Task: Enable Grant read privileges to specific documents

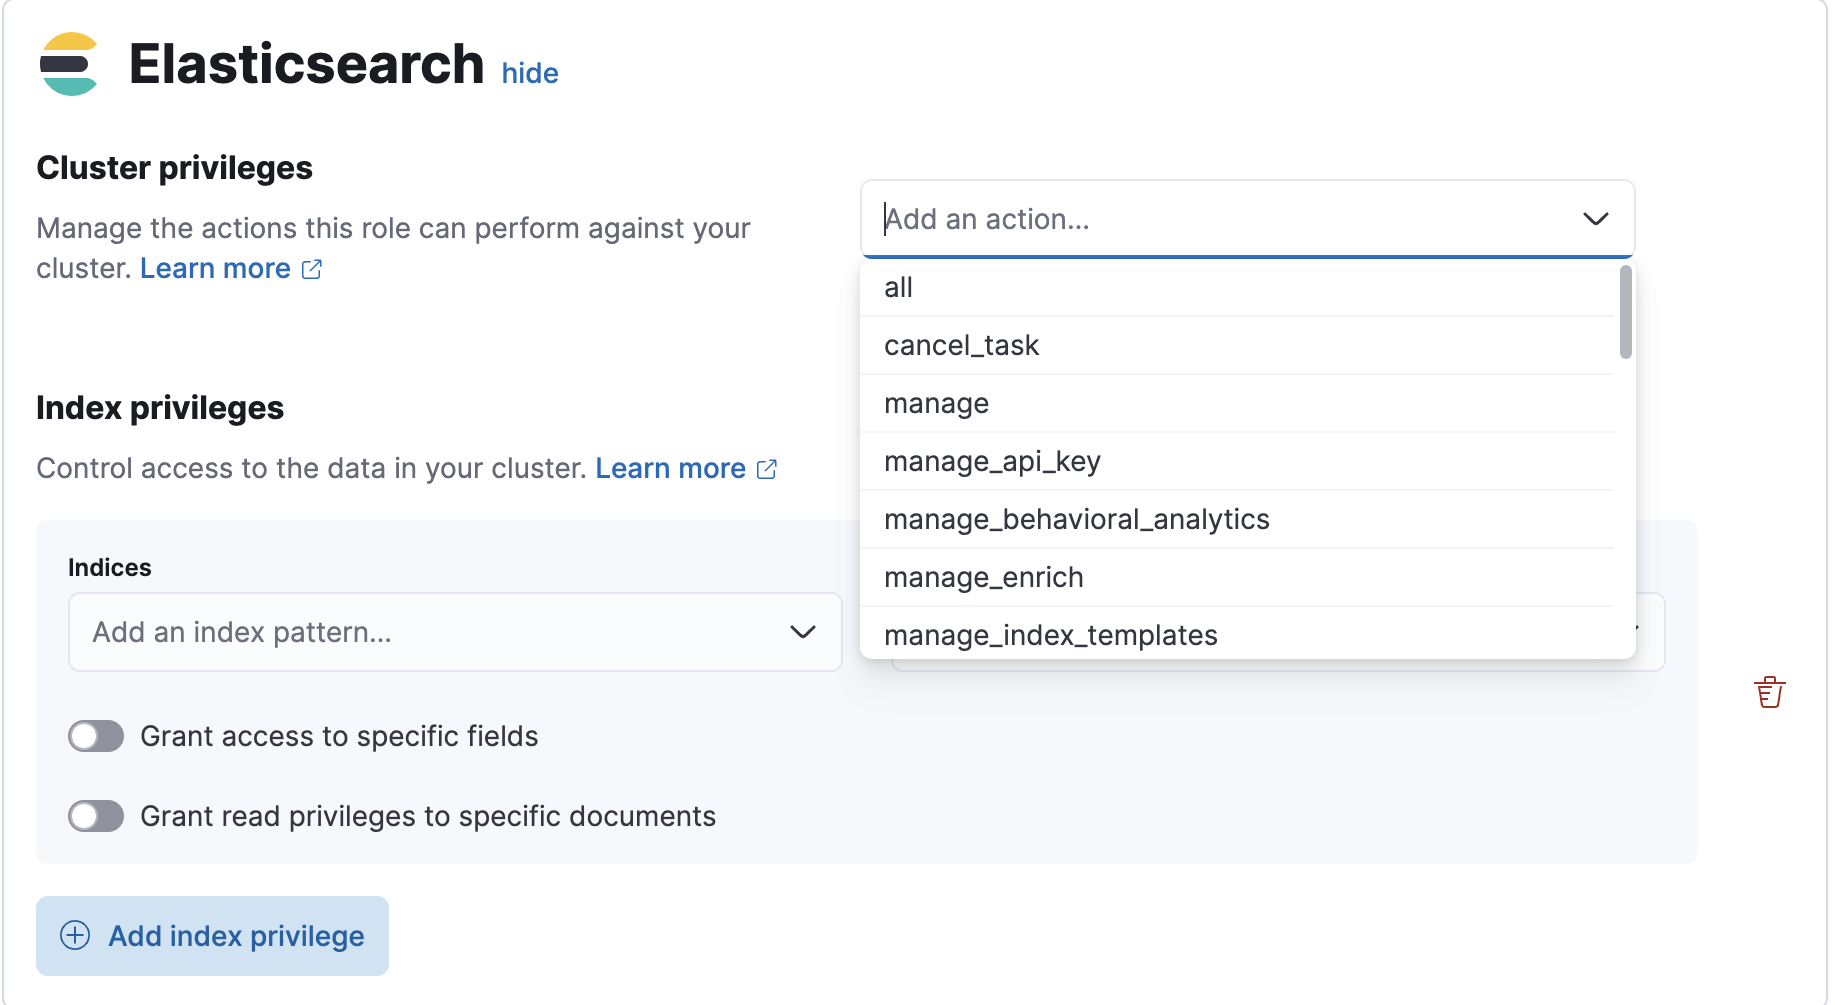Action: tap(96, 816)
